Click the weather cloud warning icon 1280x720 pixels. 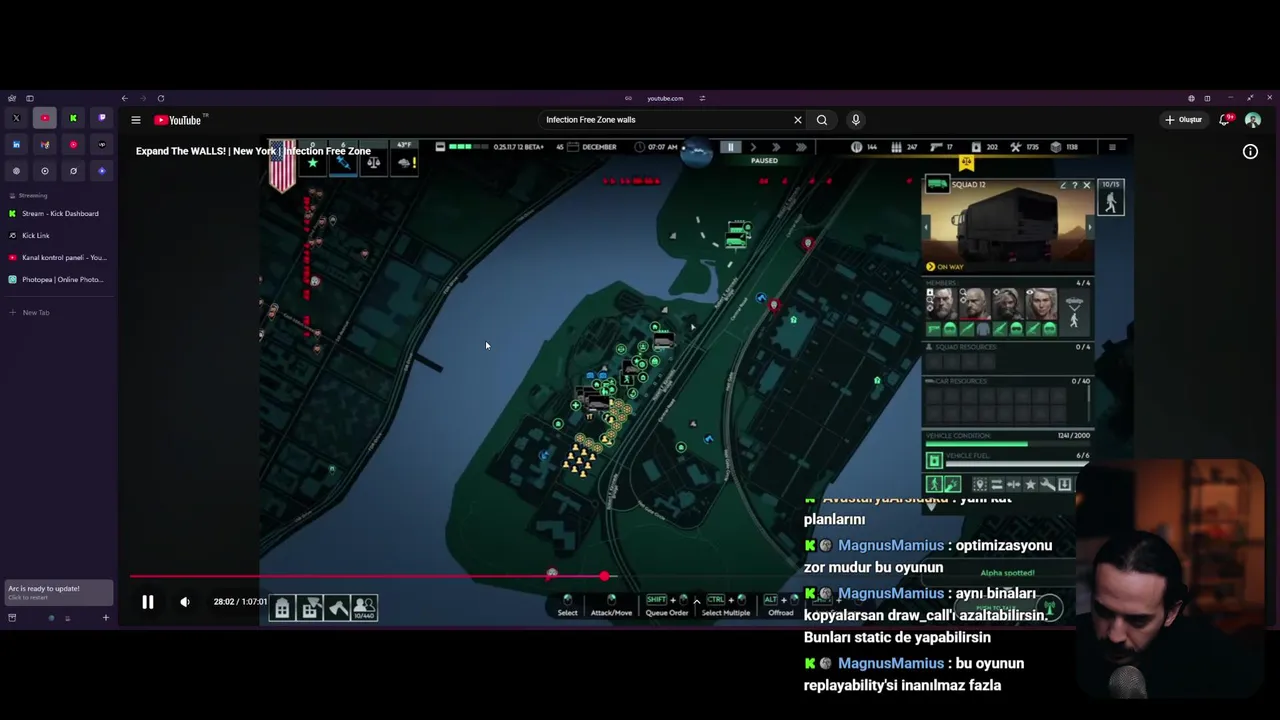pos(404,163)
